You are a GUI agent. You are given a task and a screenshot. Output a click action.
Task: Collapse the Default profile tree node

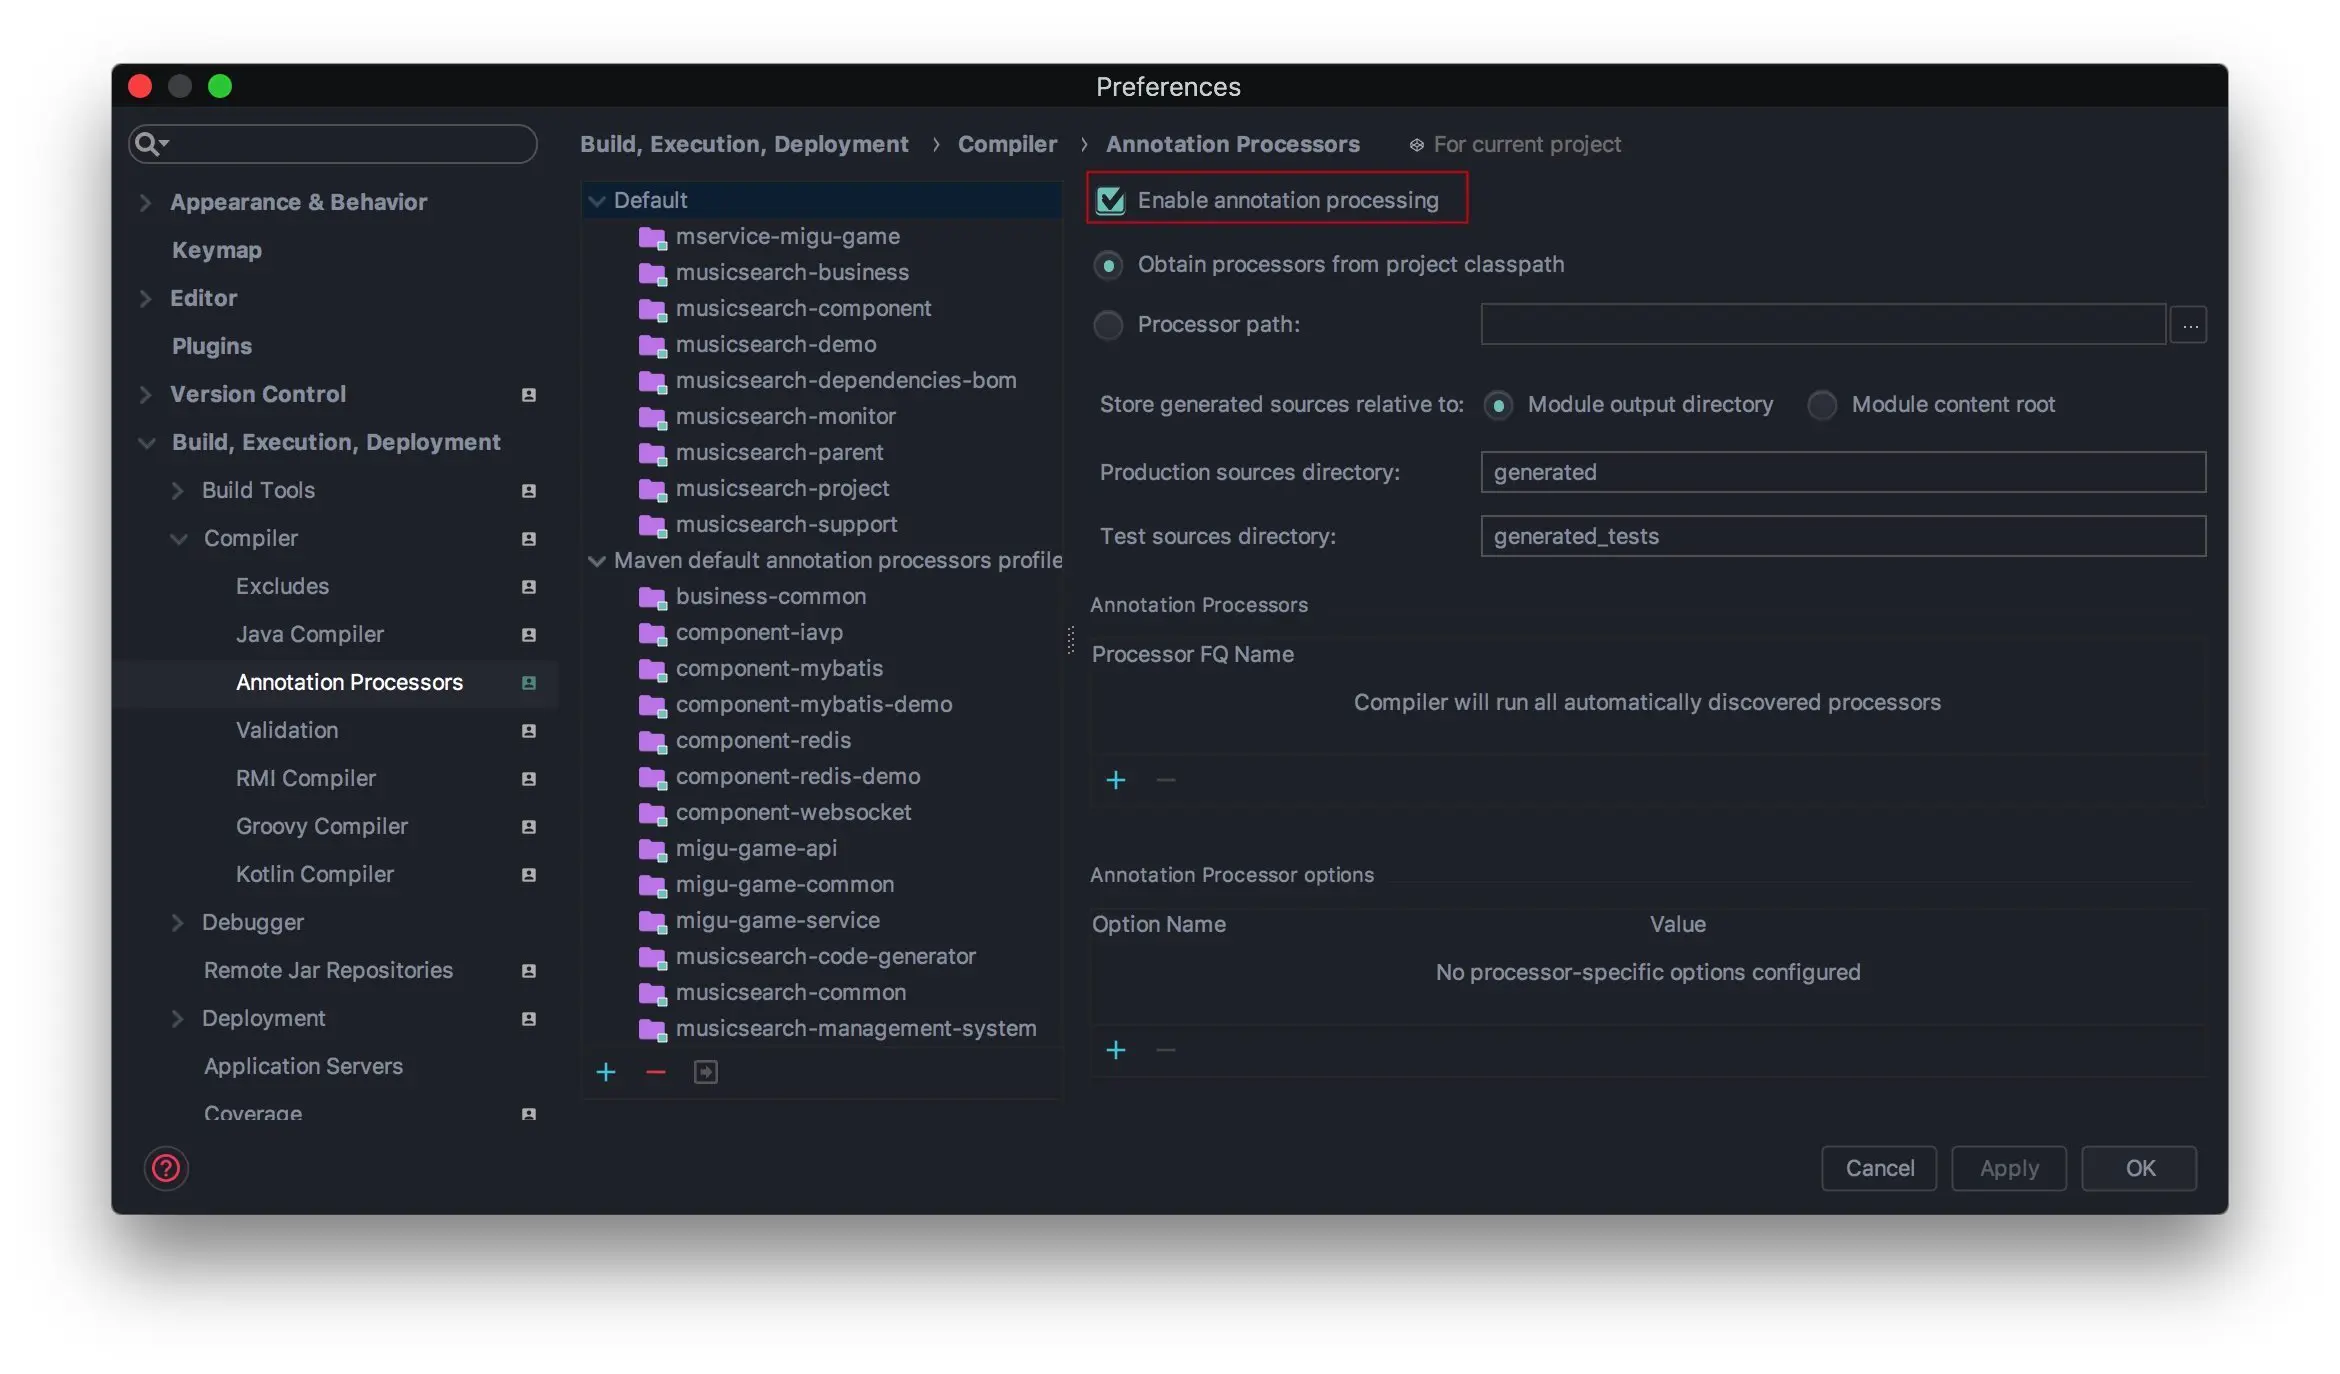[x=597, y=201]
